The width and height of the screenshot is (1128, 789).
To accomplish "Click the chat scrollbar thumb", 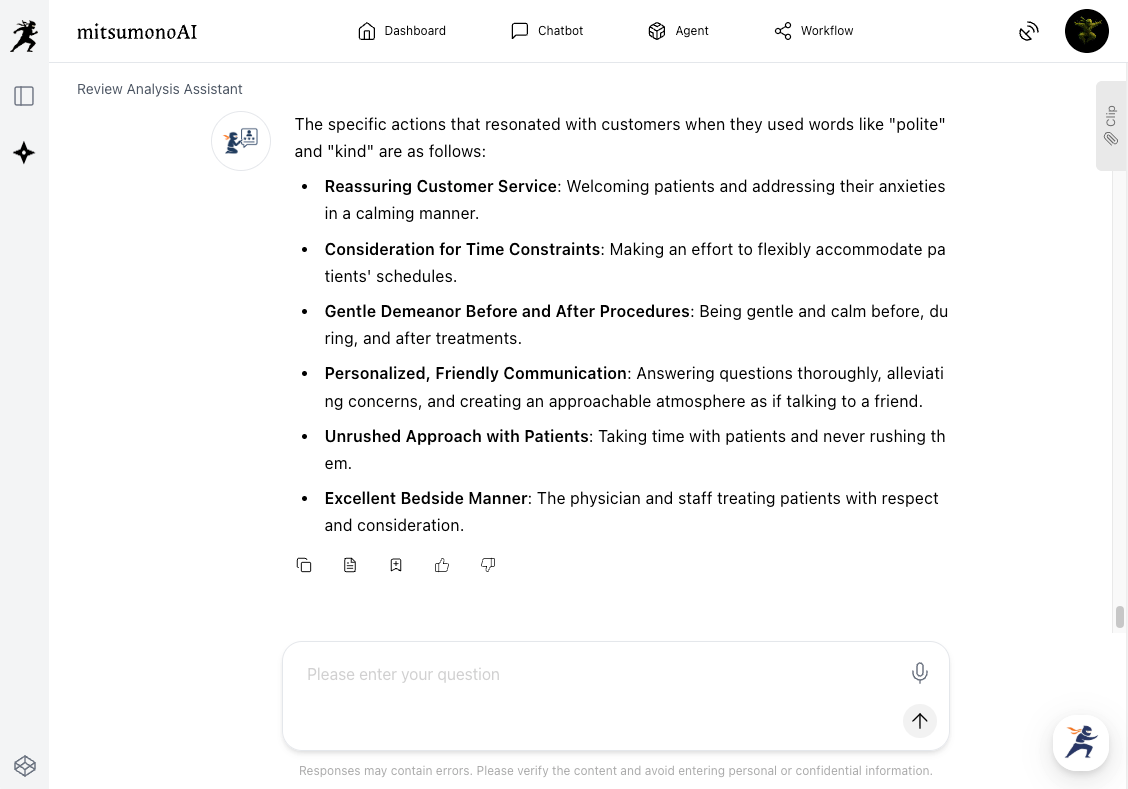I will 1120,617.
